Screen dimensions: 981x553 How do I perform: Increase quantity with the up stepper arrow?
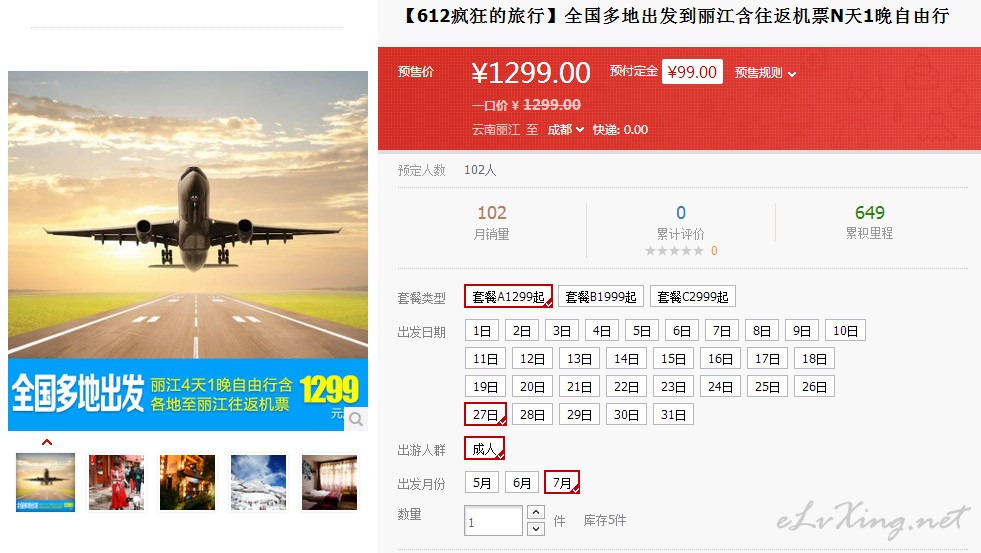point(536,512)
